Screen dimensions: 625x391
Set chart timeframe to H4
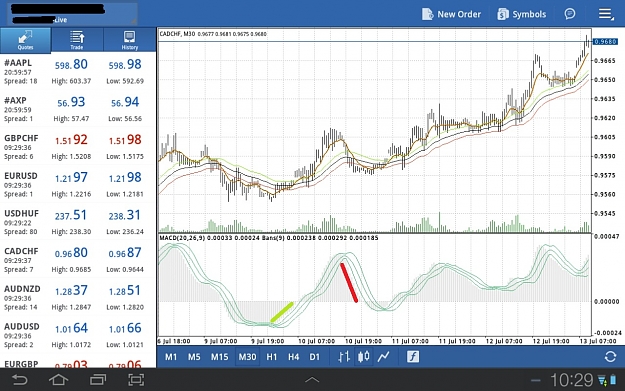pos(293,357)
